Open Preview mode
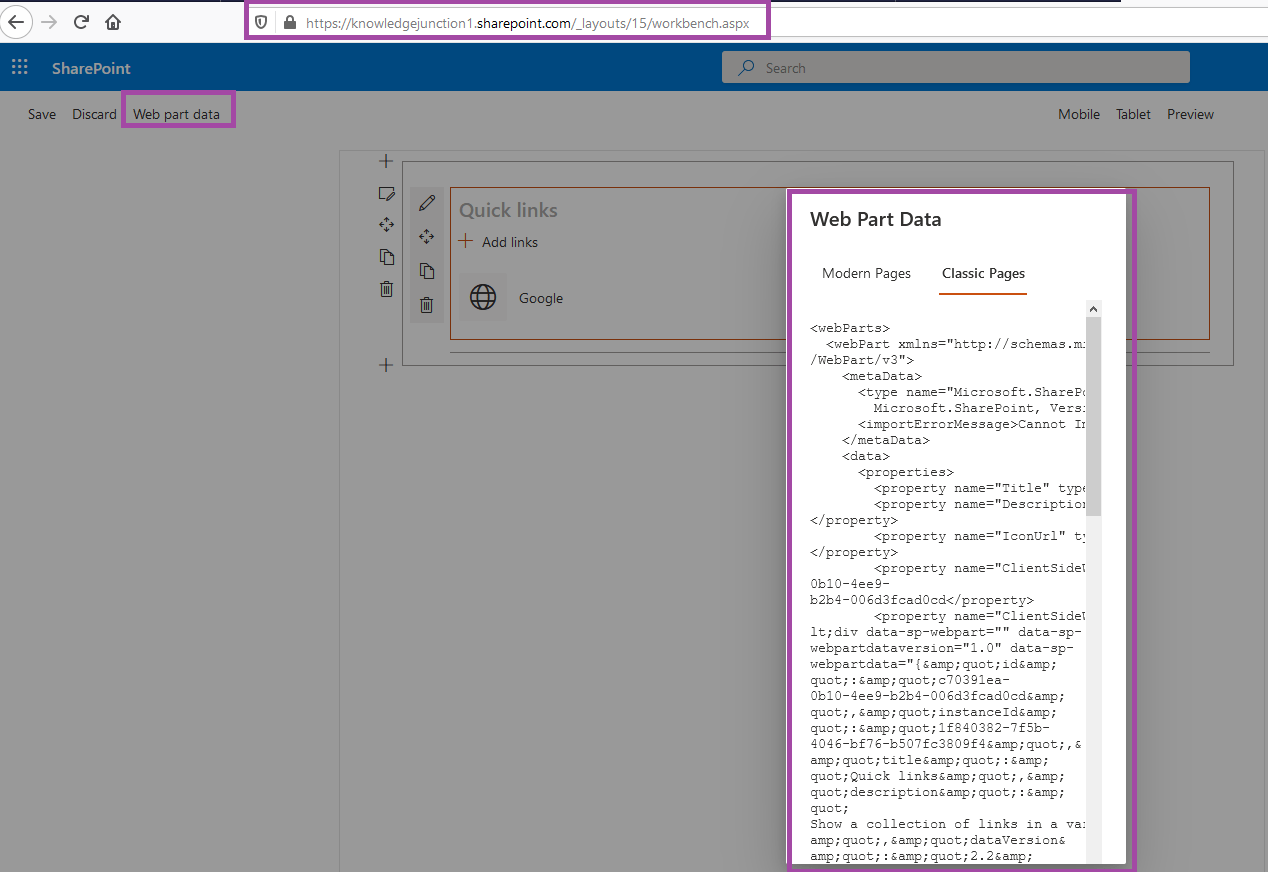1268x872 pixels. pyautogui.click(x=1190, y=114)
